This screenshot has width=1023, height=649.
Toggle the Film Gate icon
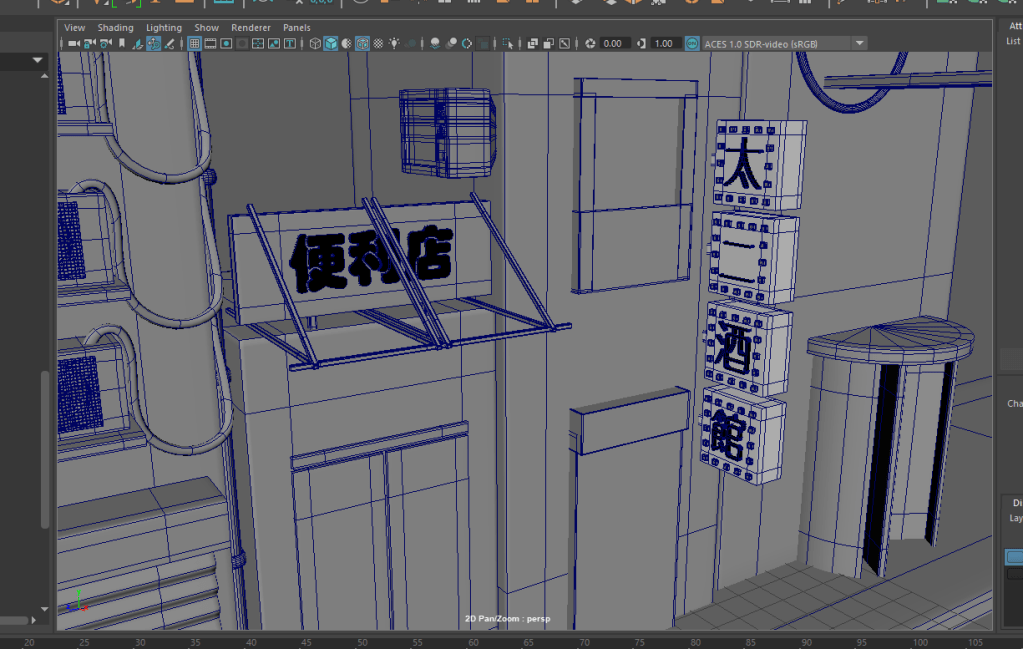click(211, 44)
